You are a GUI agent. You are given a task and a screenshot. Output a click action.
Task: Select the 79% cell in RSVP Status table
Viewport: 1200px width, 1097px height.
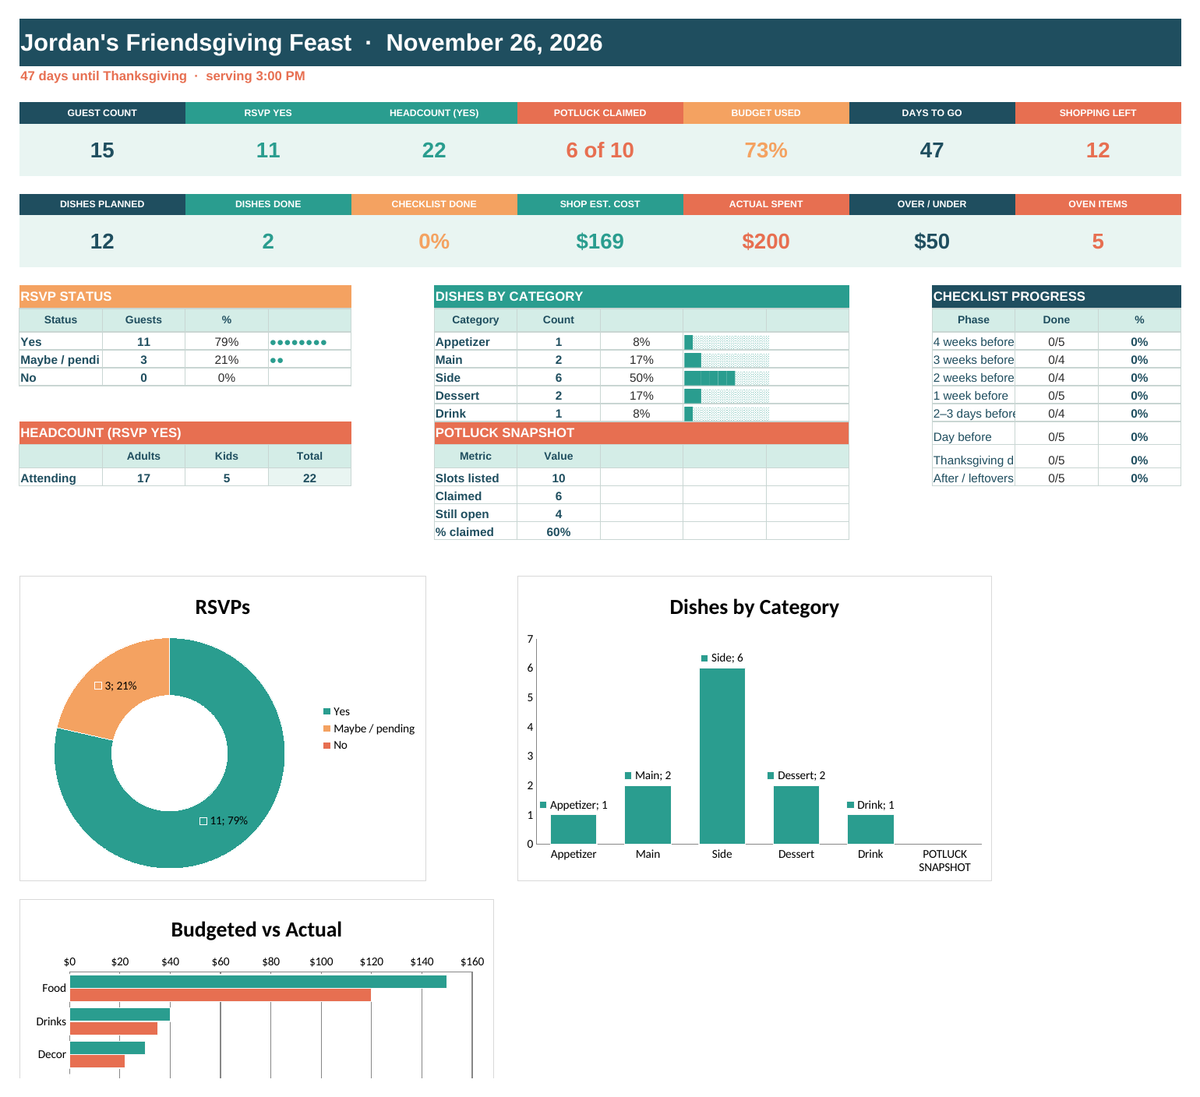click(x=227, y=342)
